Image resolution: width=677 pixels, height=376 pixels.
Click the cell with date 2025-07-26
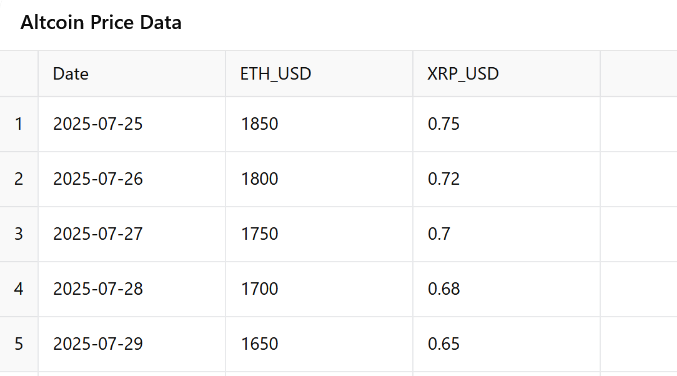pyautogui.click(x=132, y=179)
